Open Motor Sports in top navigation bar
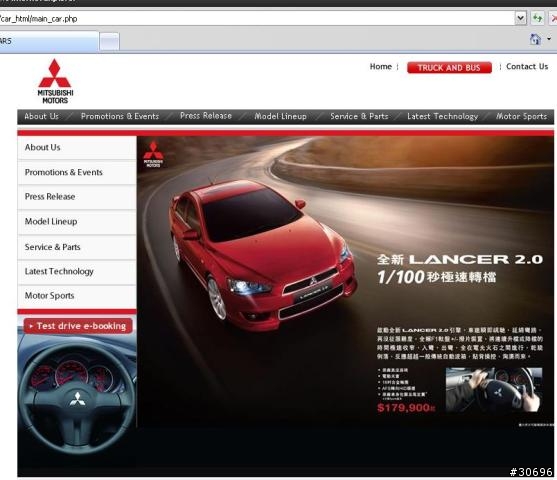Image resolution: width=557 pixels, height=480 pixels. (521, 116)
